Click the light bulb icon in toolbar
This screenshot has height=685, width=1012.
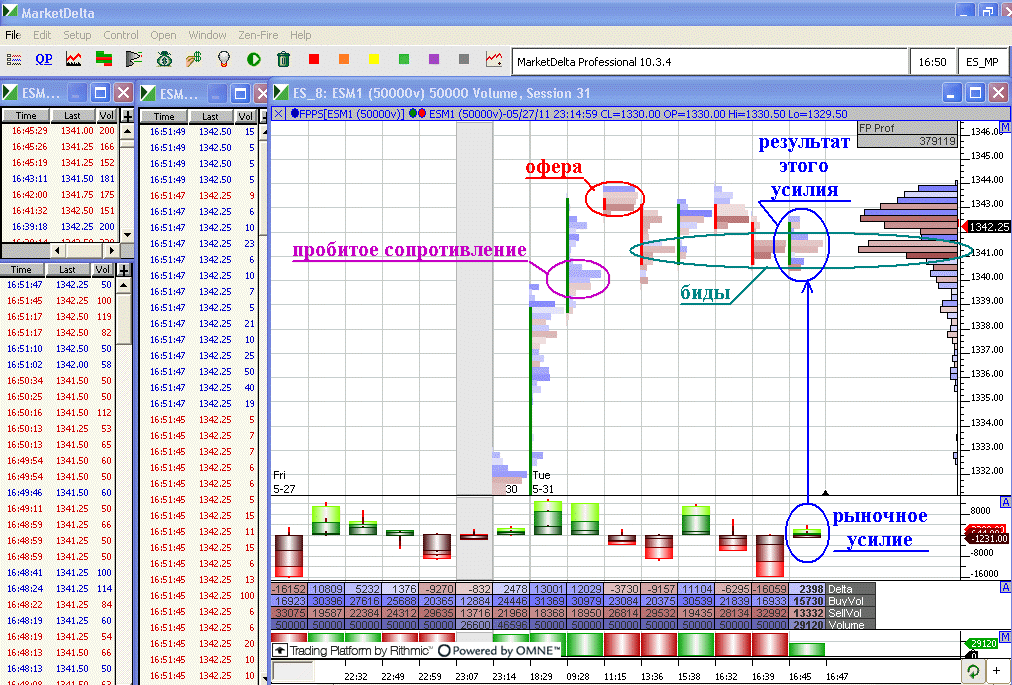pos(223,59)
